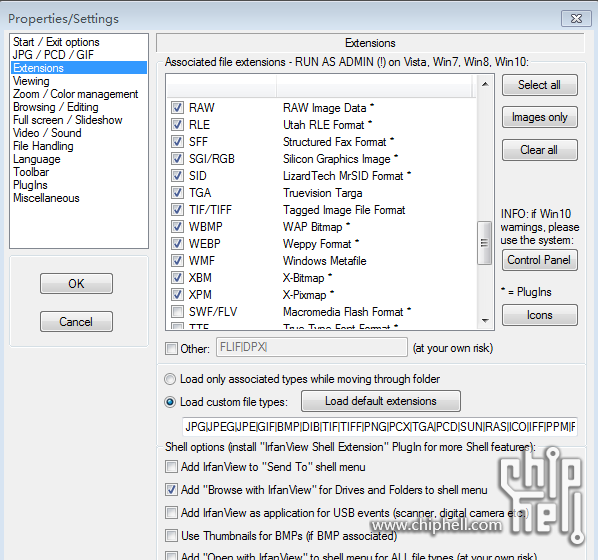Image resolution: width=598 pixels, height=560 pixels.
Task: Switch to Zoom / Color management settings
Action: click(x=76, y=94)
